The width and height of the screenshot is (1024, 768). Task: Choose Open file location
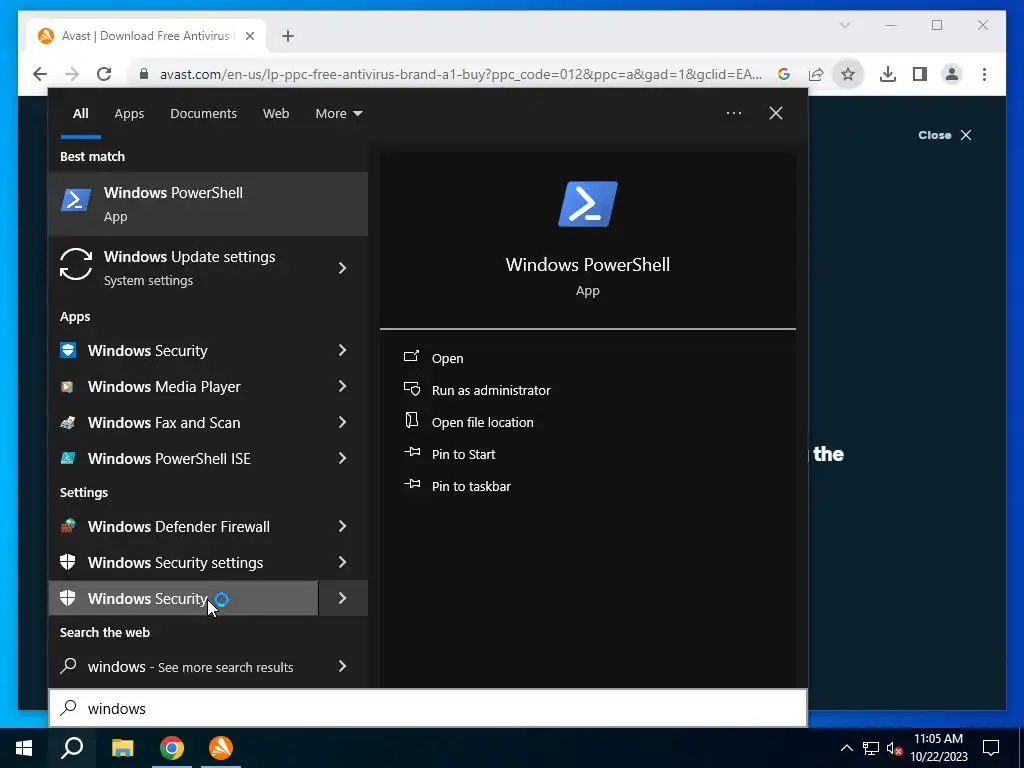482,423
